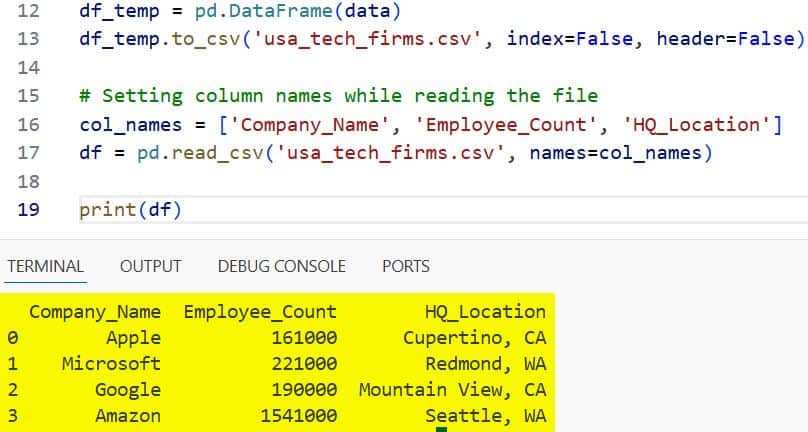Click line number 19 in gutter
808x432 pixels.
tap(28, 209)
